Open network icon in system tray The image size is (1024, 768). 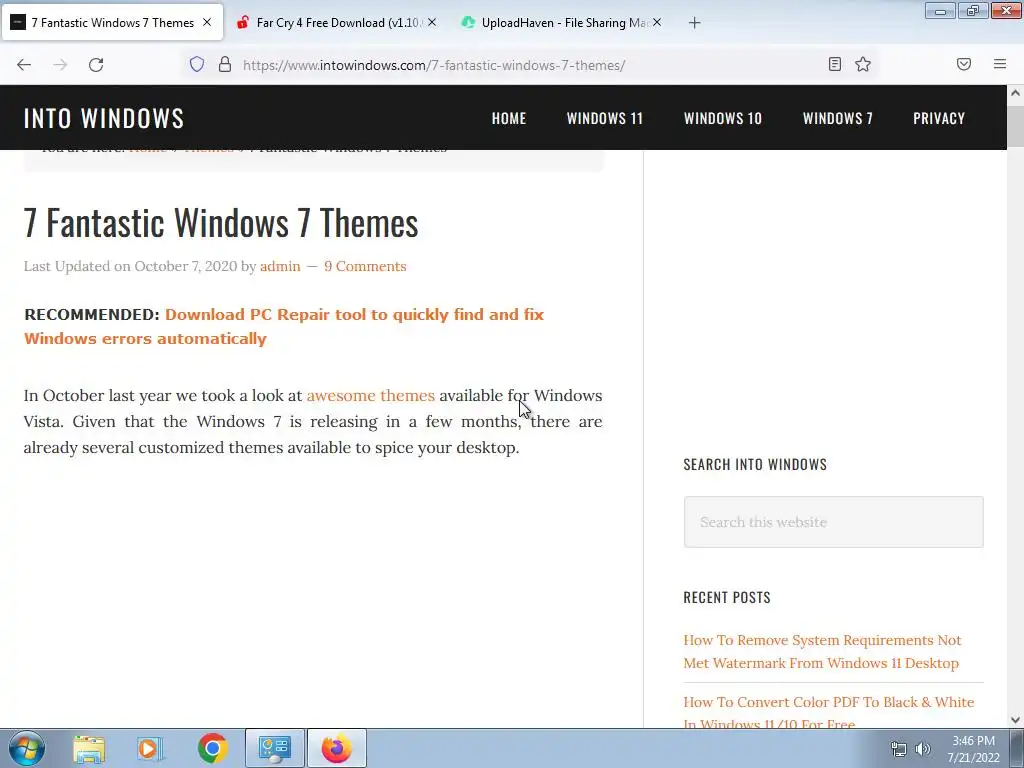click(x=899, y=749)
